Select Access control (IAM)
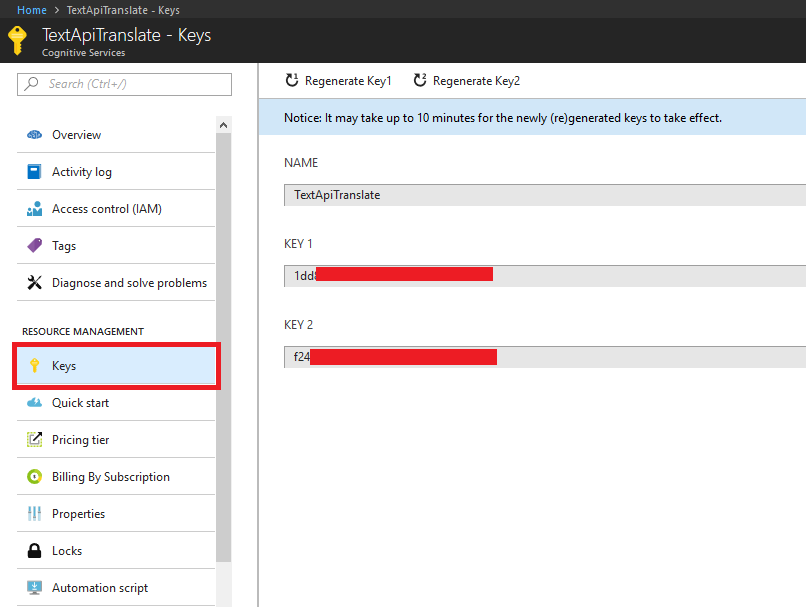Viewport: 806px width, 607px height. tap(116, 209)
